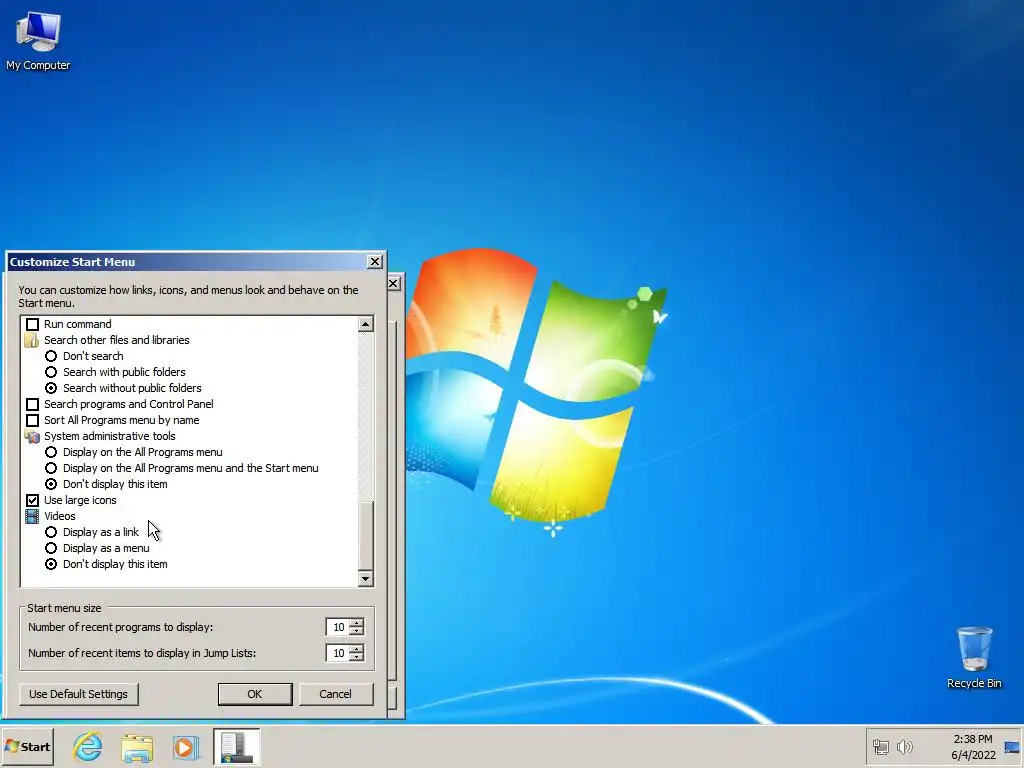Decrease number of recent programs spinner
This screenshot has height=768, width=1024.
pyautogui.click(x=356, y=631)
